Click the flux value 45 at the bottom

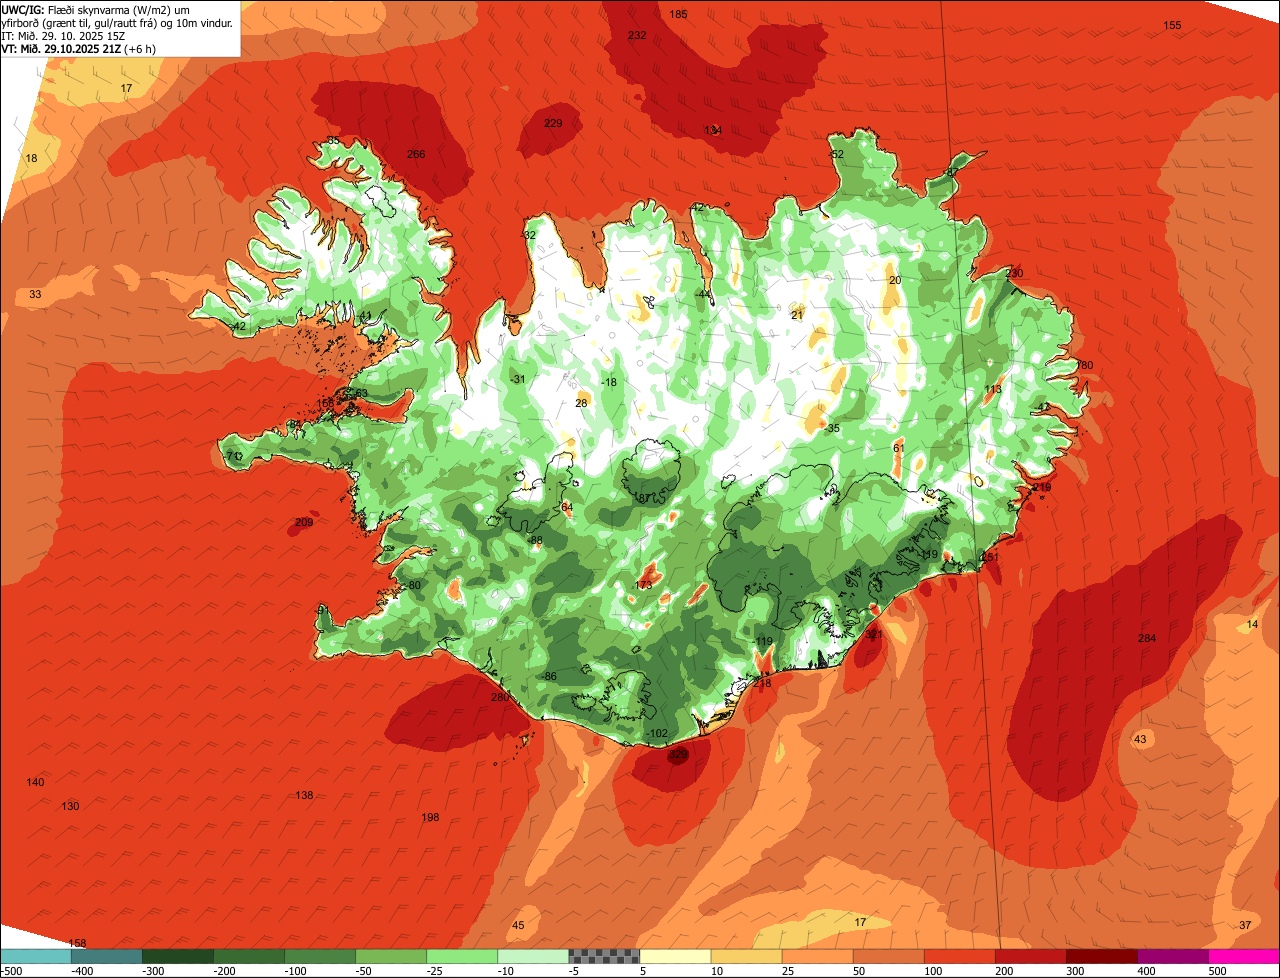tap(518, 925)
